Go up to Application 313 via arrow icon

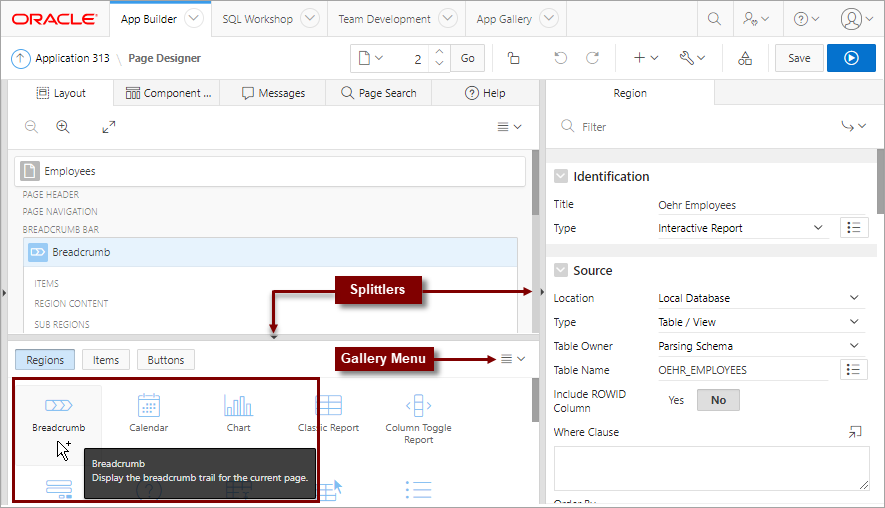[x=20, y=58]
